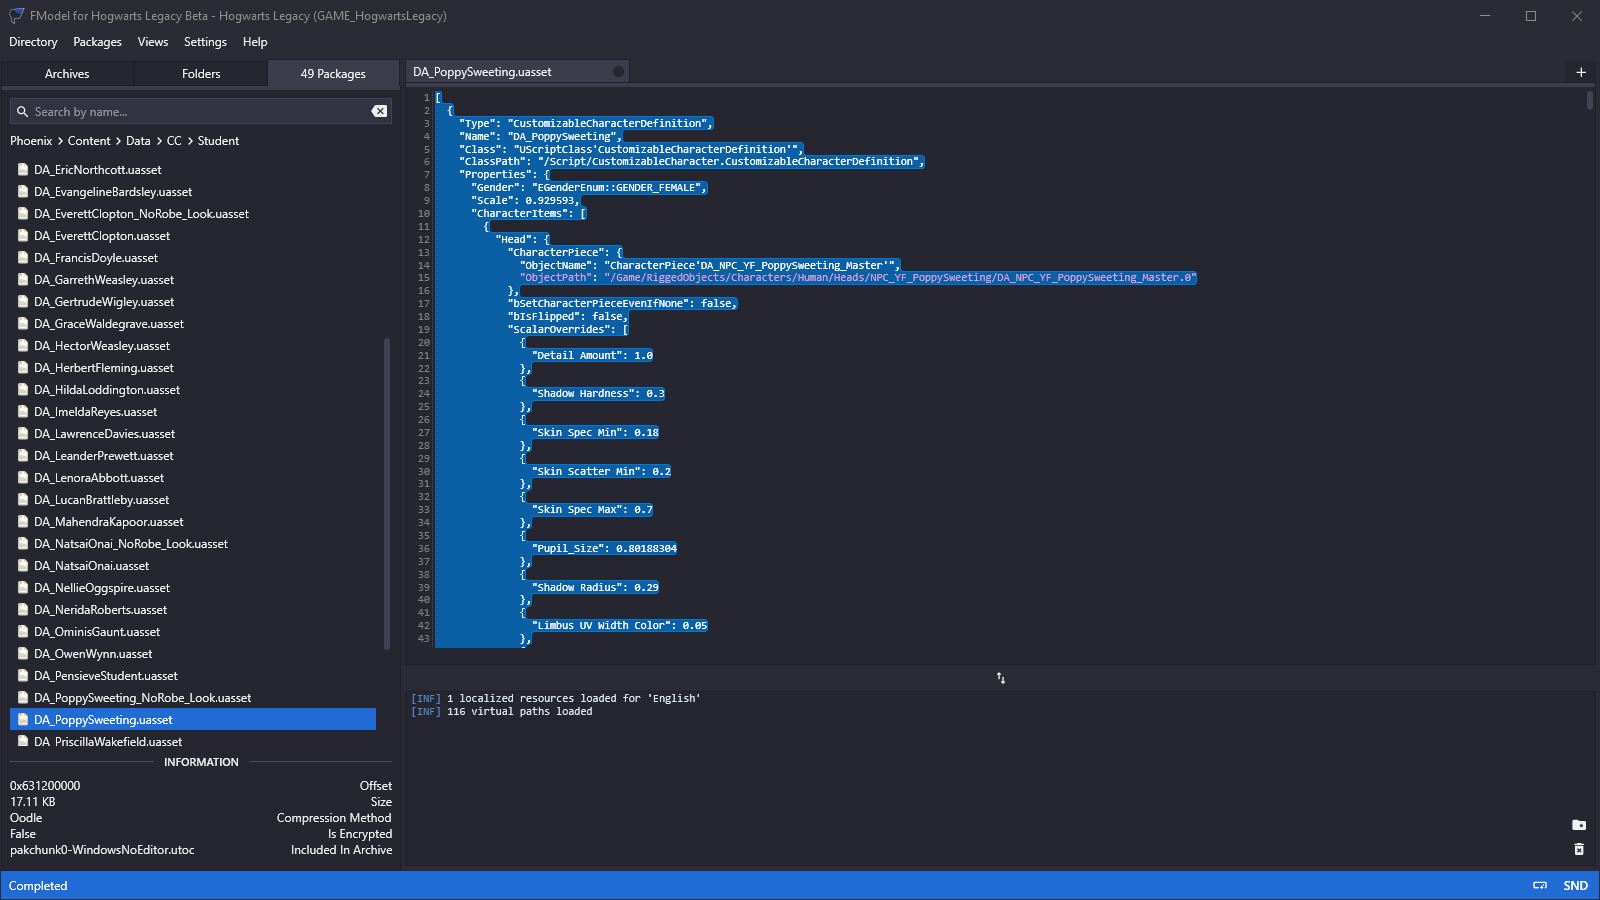Select DA_PensieveStudent.uasset file
Image resolution: width=1600 pixels, height=900 pixels.
(x=193, y=676)
